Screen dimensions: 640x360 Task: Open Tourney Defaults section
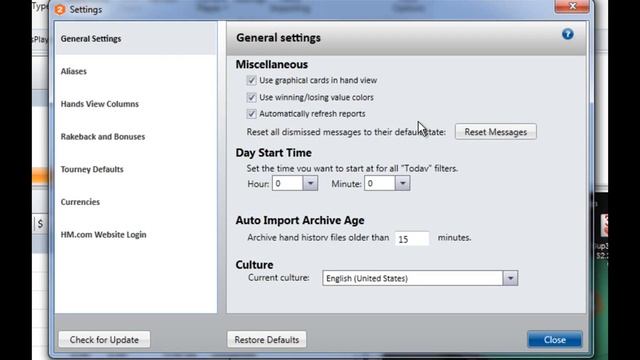click(x=92, y=169)
